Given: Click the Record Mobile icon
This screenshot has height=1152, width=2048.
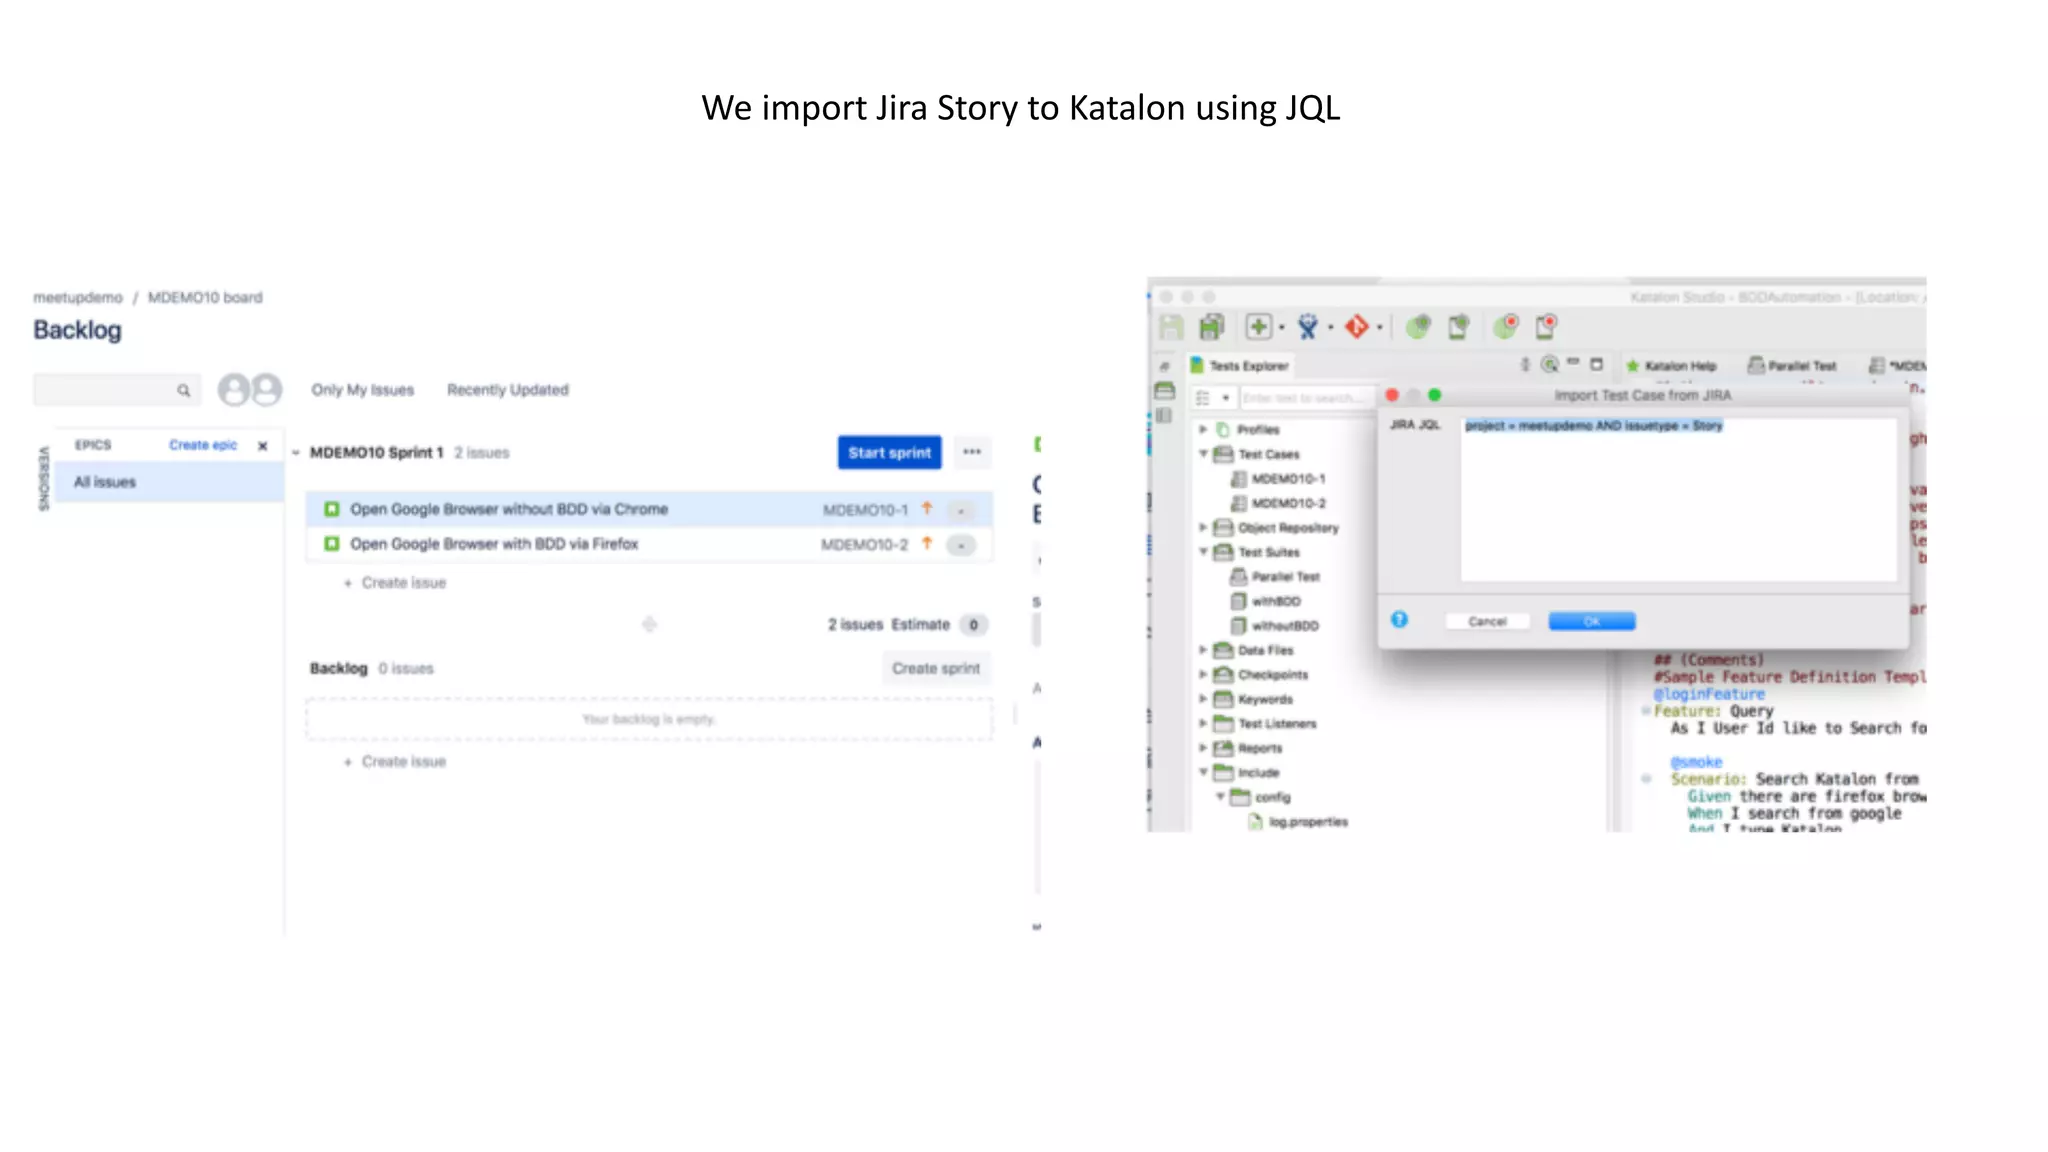Looking at the screenshot, I should coord(1547,327).
